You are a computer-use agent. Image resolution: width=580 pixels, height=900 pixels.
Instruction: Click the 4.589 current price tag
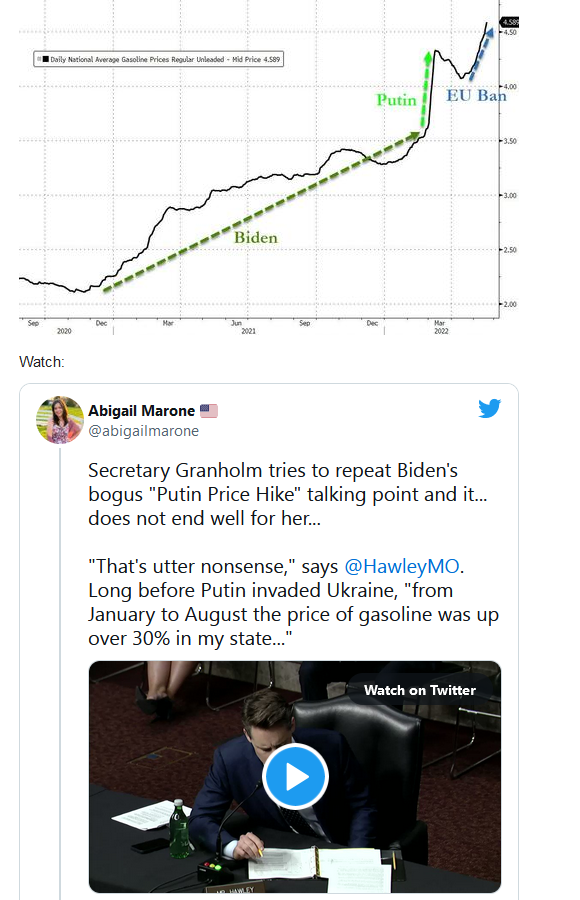(x=510, y=22)
